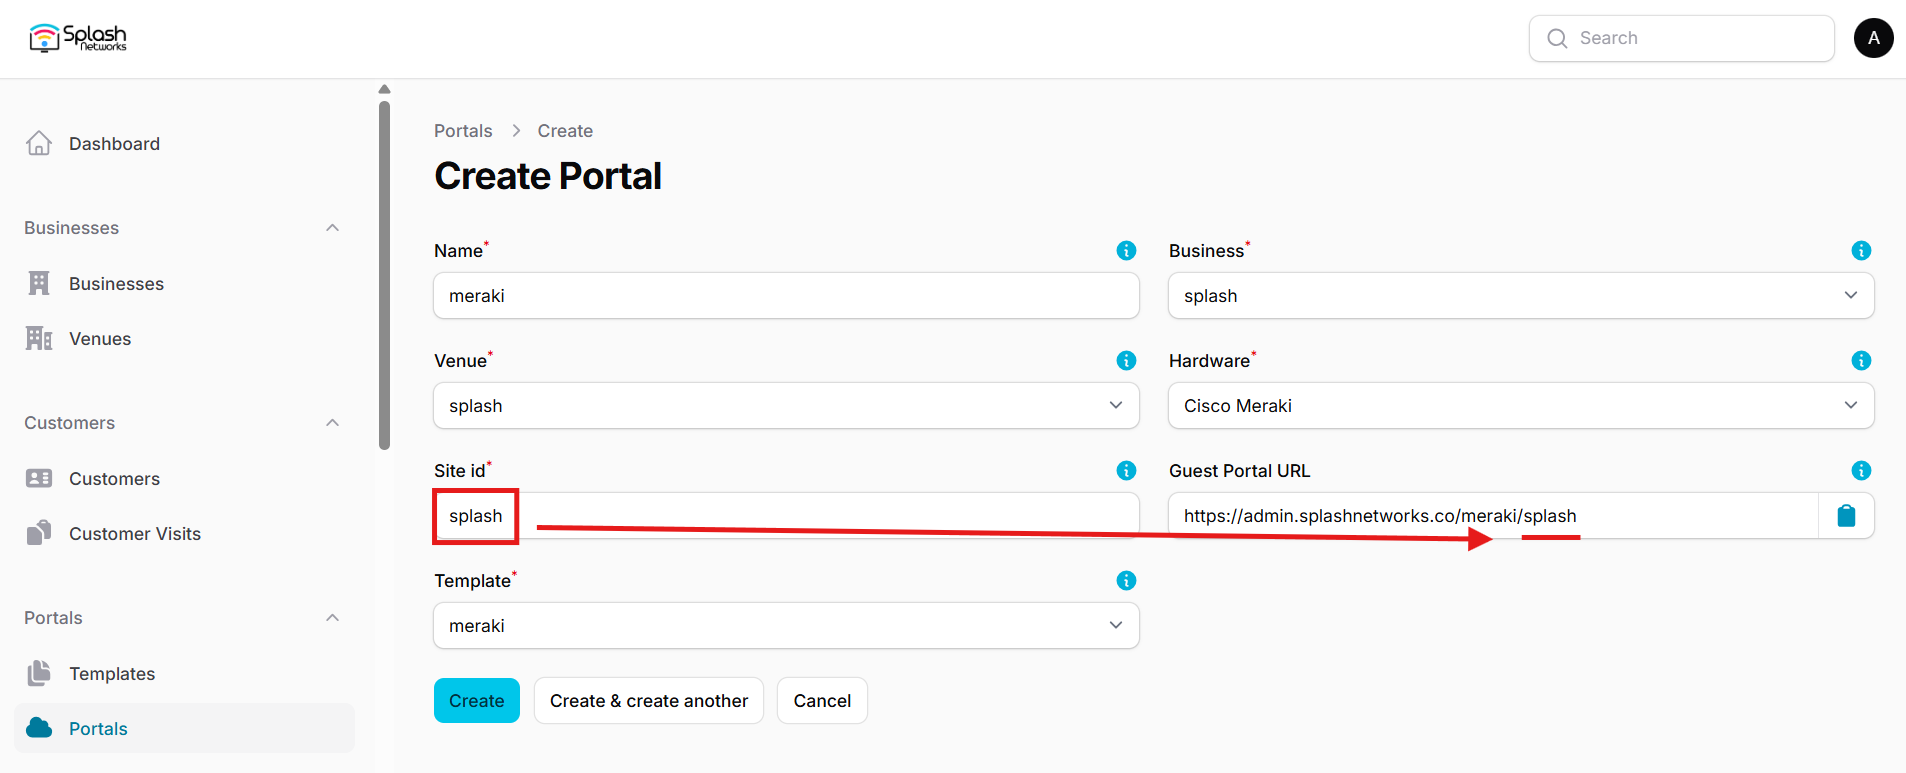The image size is (1906, 773).
Task: Click the Hardware field label
Action: 1210,361
